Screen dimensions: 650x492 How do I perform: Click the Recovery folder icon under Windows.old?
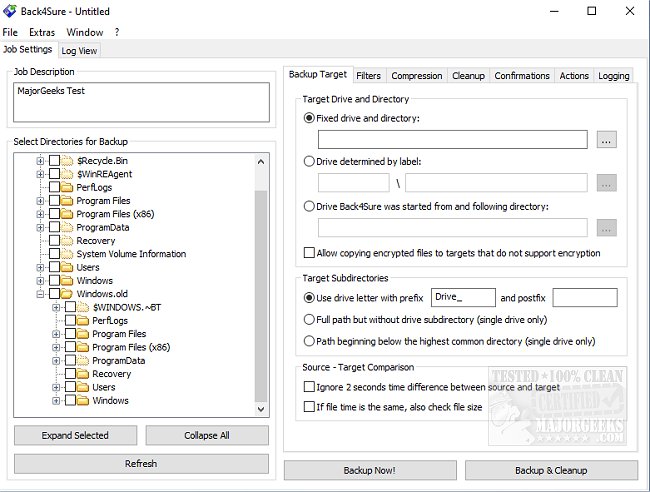pos(83,374)
